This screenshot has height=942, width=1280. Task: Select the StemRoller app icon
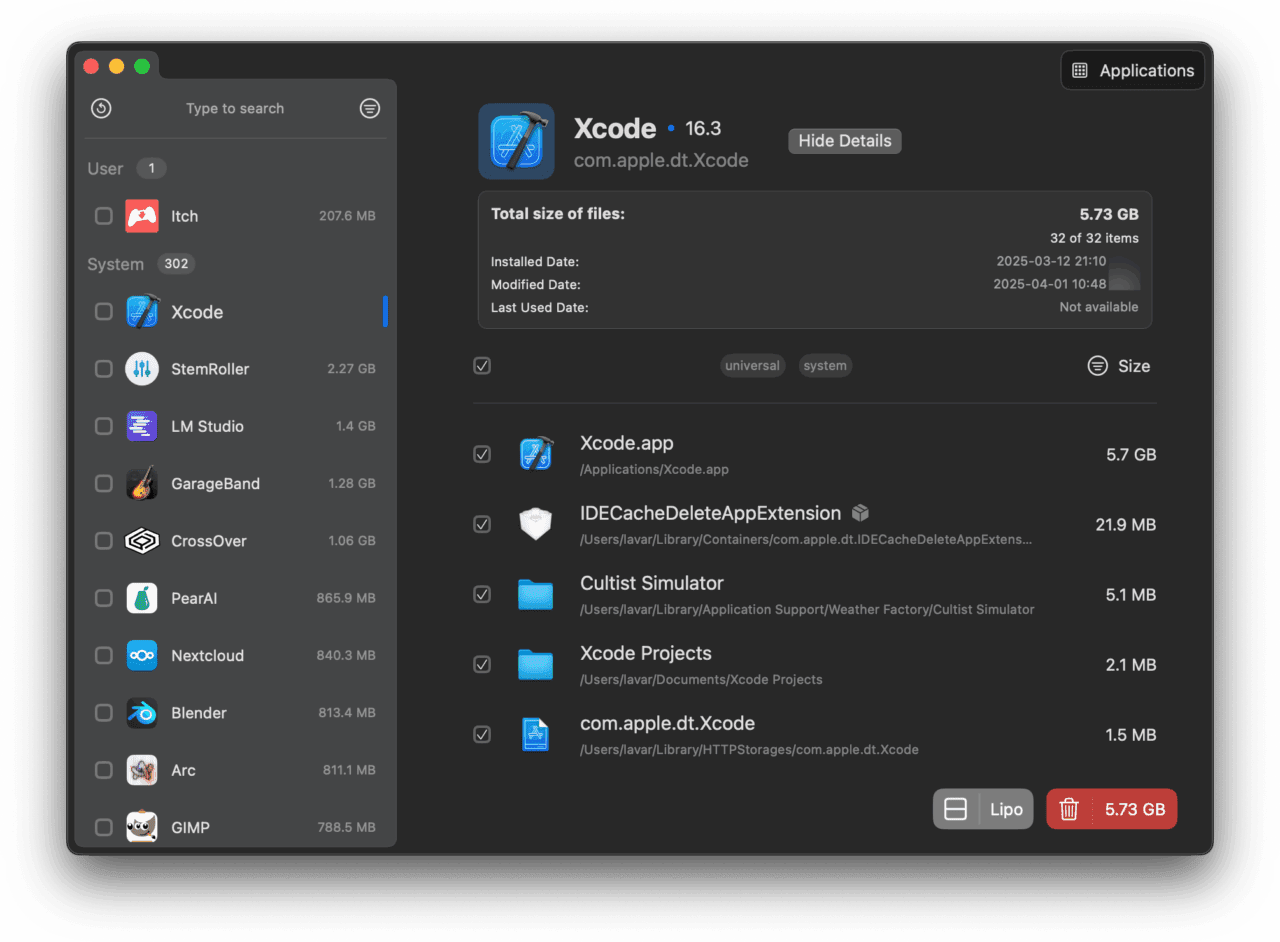click(142, 369)
